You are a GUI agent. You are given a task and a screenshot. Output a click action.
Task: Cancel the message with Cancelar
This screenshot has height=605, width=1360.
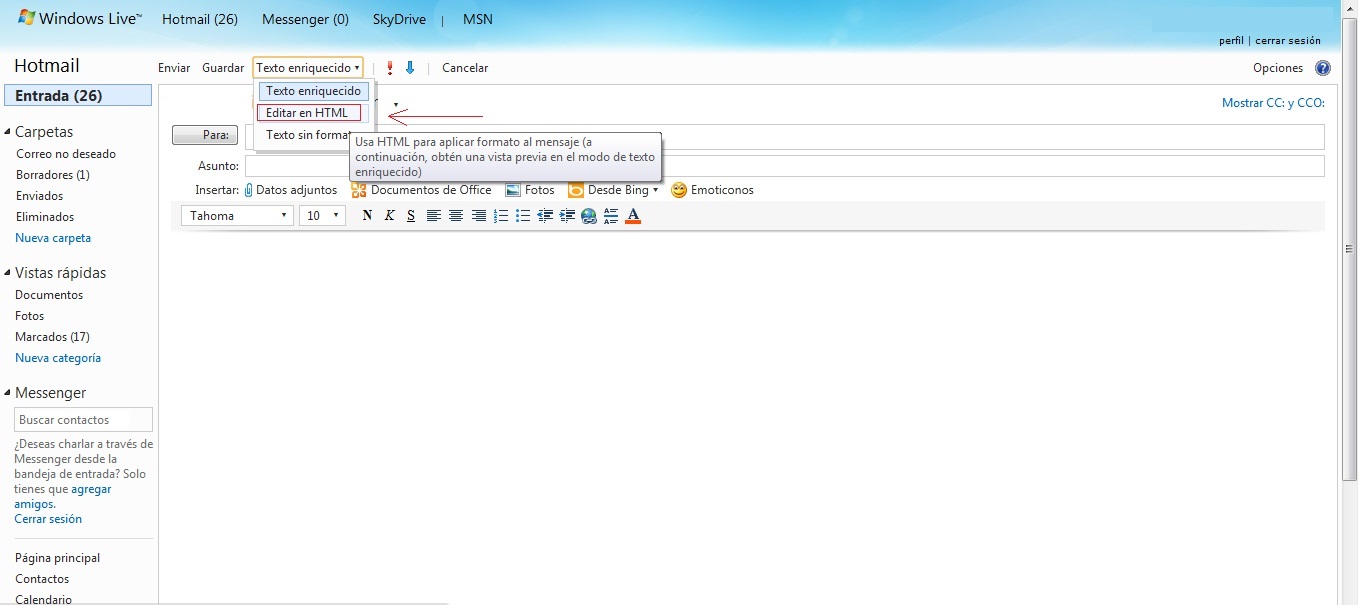coord(465,68)
